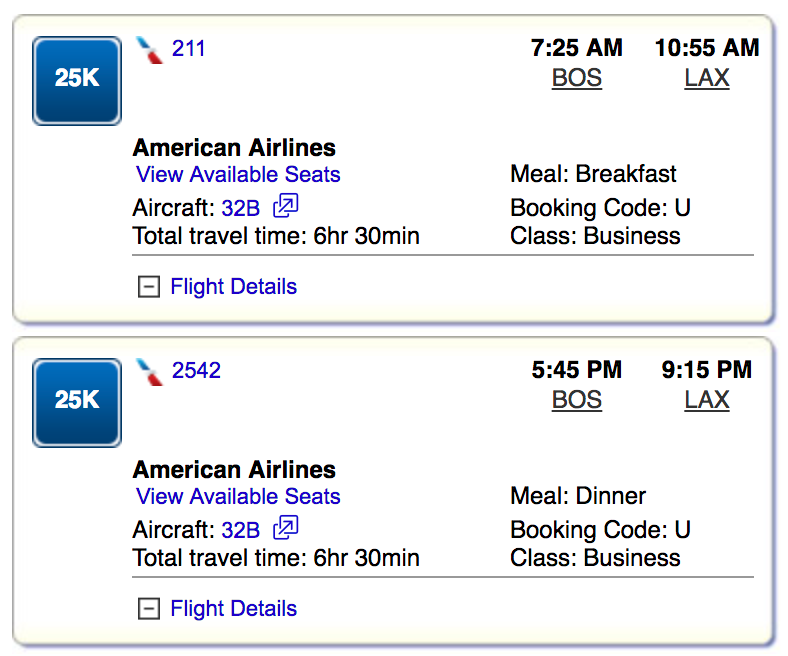Collapse Flight Details minus box for flight 2542
788x656 pixels.
tap(148, 609)
